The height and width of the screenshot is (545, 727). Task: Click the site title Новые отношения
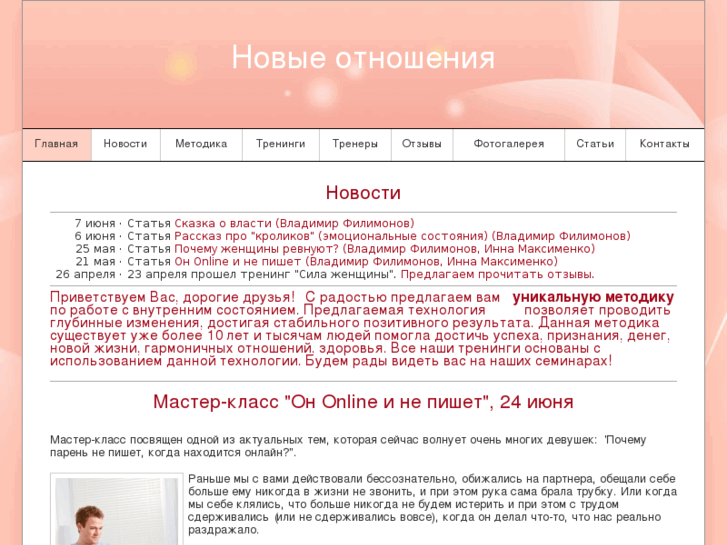point(363,58)
